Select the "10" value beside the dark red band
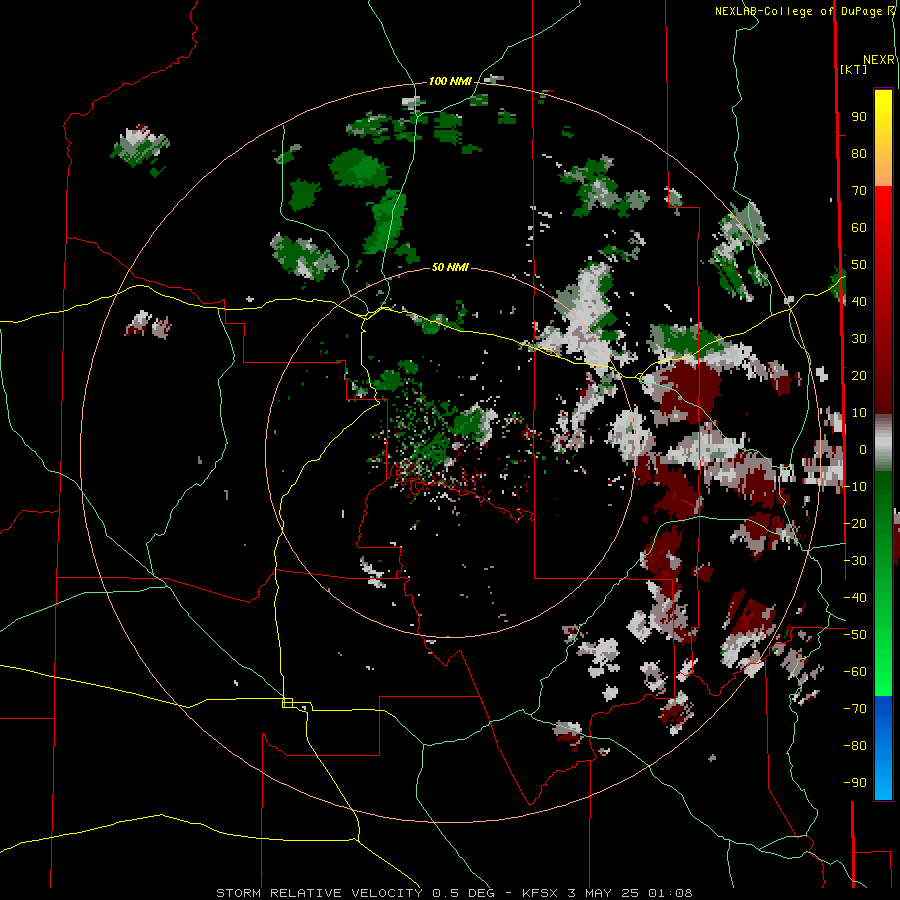Viewport: 900px width, 900px height. (x=859, y=413)
